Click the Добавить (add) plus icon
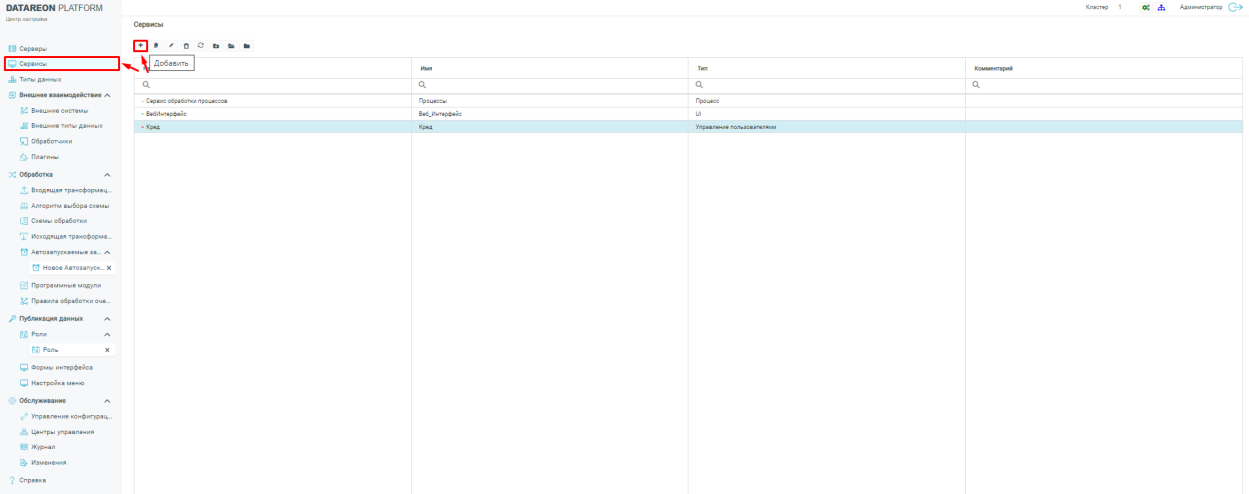This screenshot has width=1249, height=494. [141, 45]
